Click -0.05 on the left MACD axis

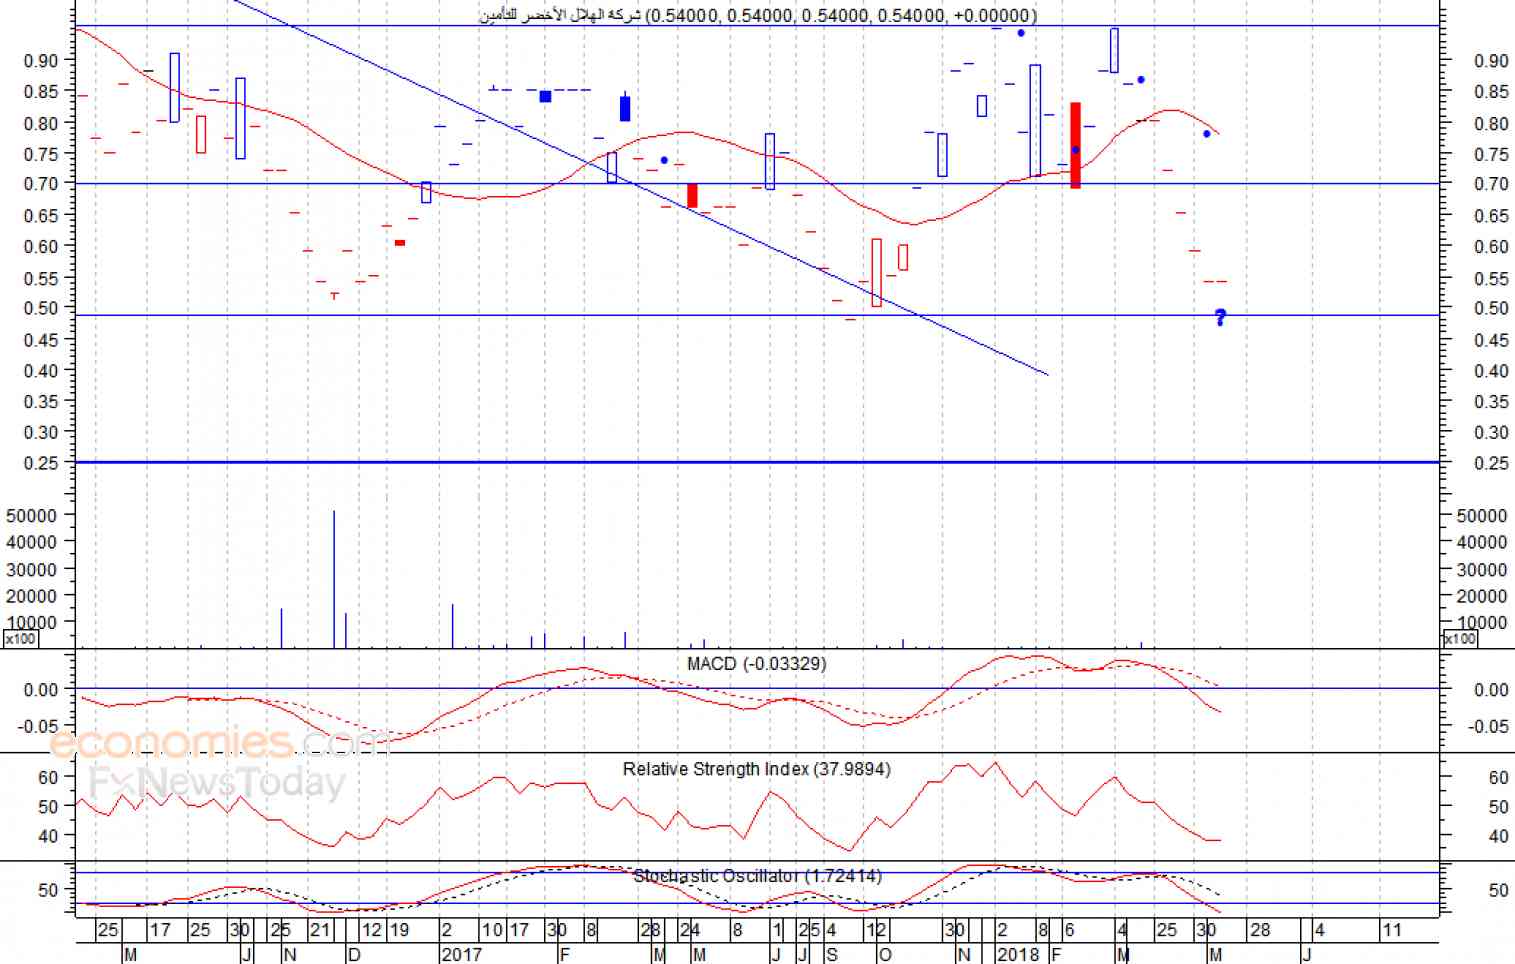[37, 726]
